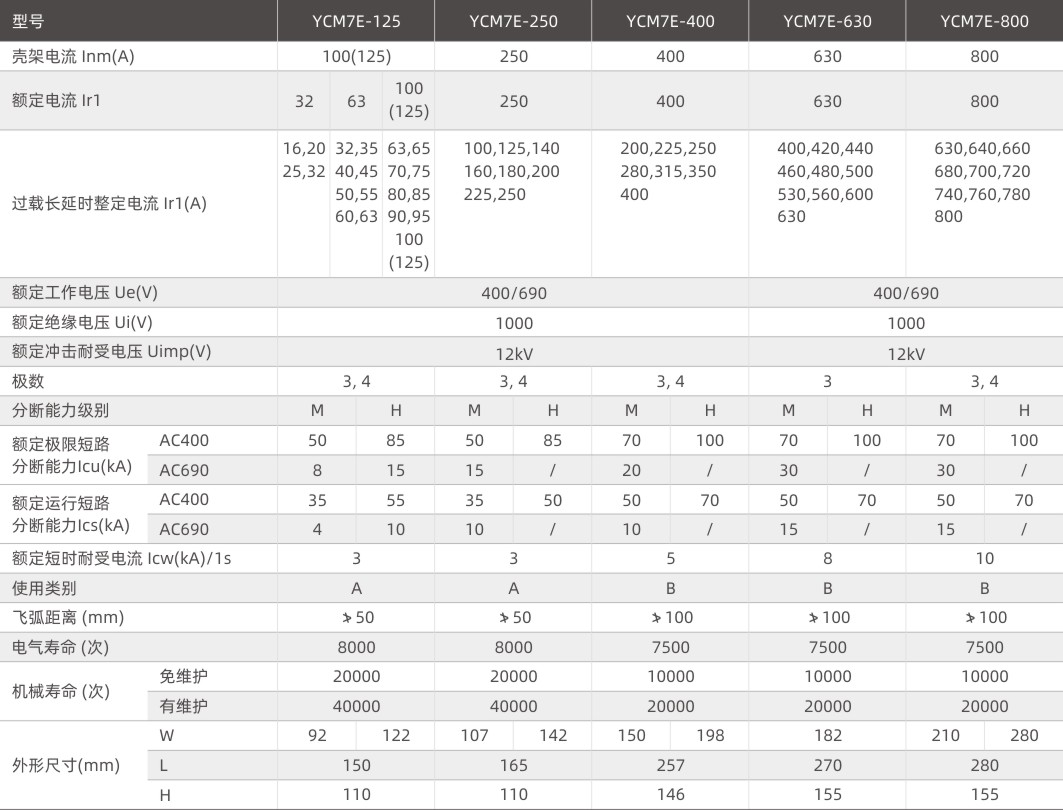Click the 7500 electrical life under YCM7E-630
1063x810 pixels.
827,647
